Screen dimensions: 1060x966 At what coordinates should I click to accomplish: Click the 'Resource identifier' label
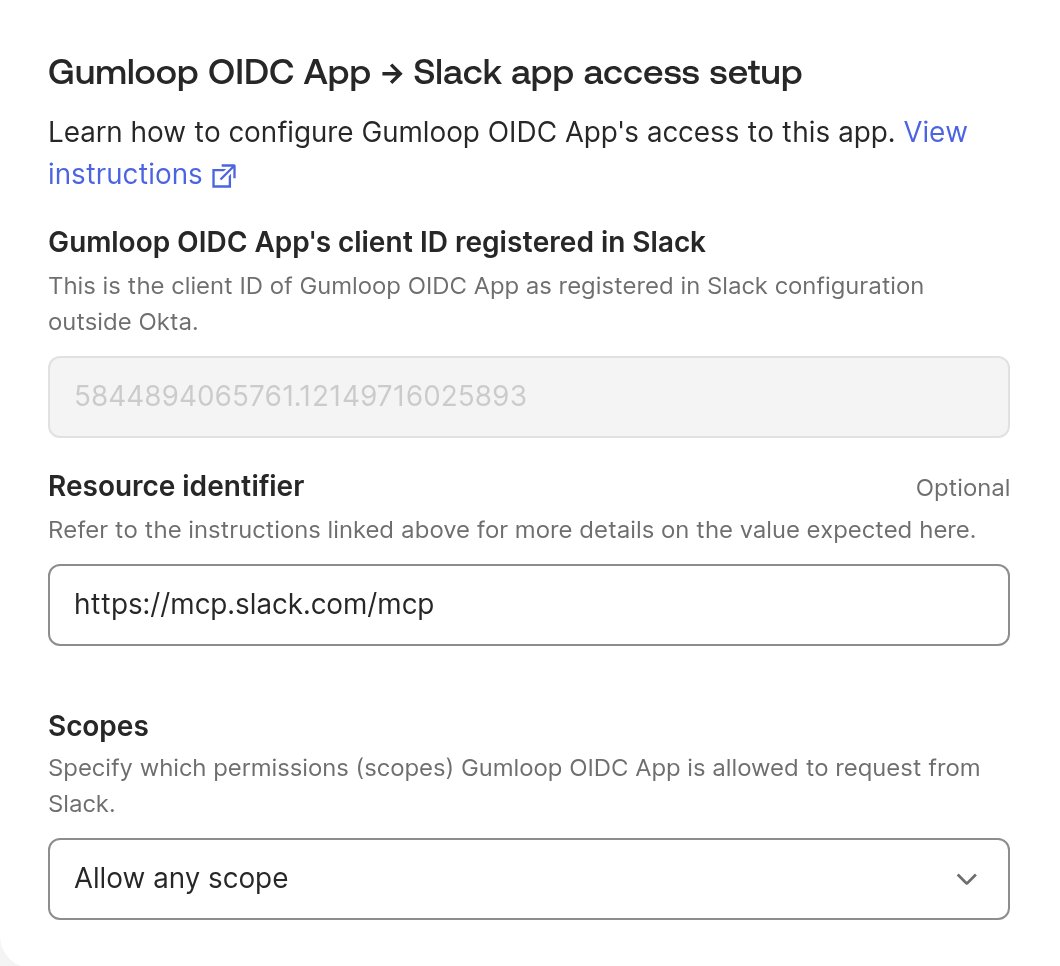tap(176, 486)
